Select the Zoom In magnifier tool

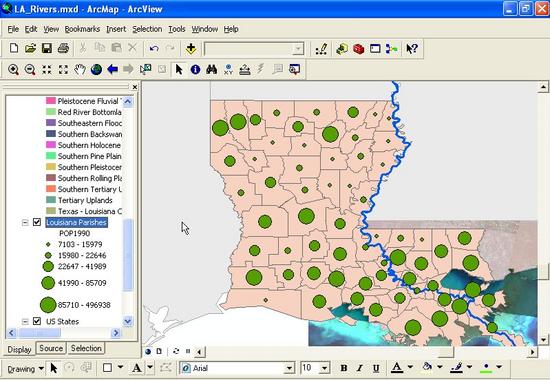pos(13,69)
